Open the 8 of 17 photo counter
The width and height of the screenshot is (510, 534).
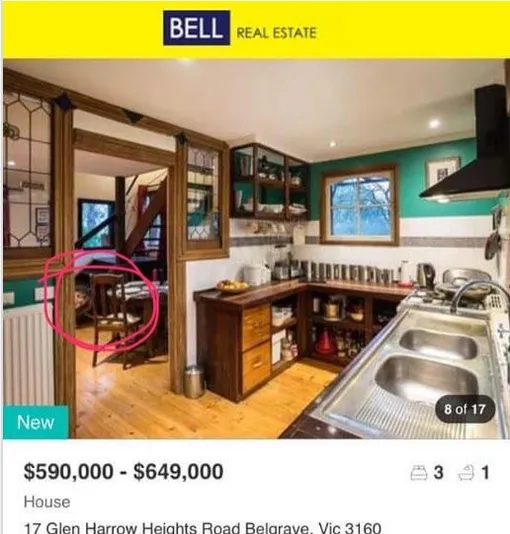(x=465, y=409)
